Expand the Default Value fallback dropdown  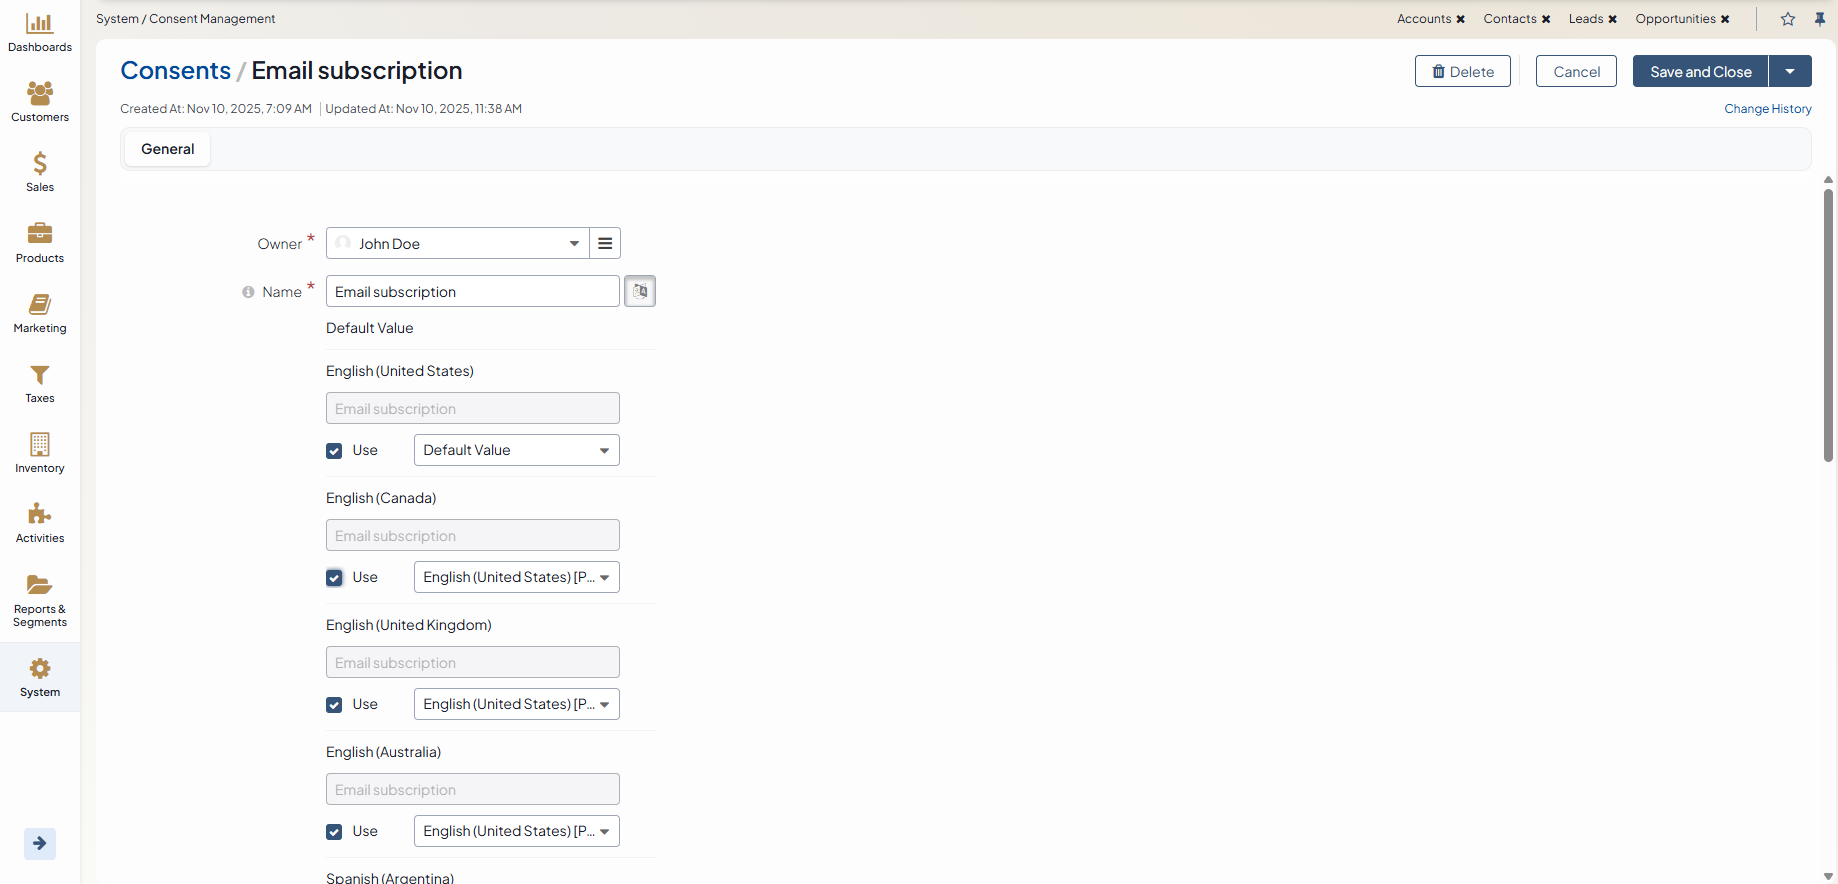pyautogui.click(x=516, y=450)
